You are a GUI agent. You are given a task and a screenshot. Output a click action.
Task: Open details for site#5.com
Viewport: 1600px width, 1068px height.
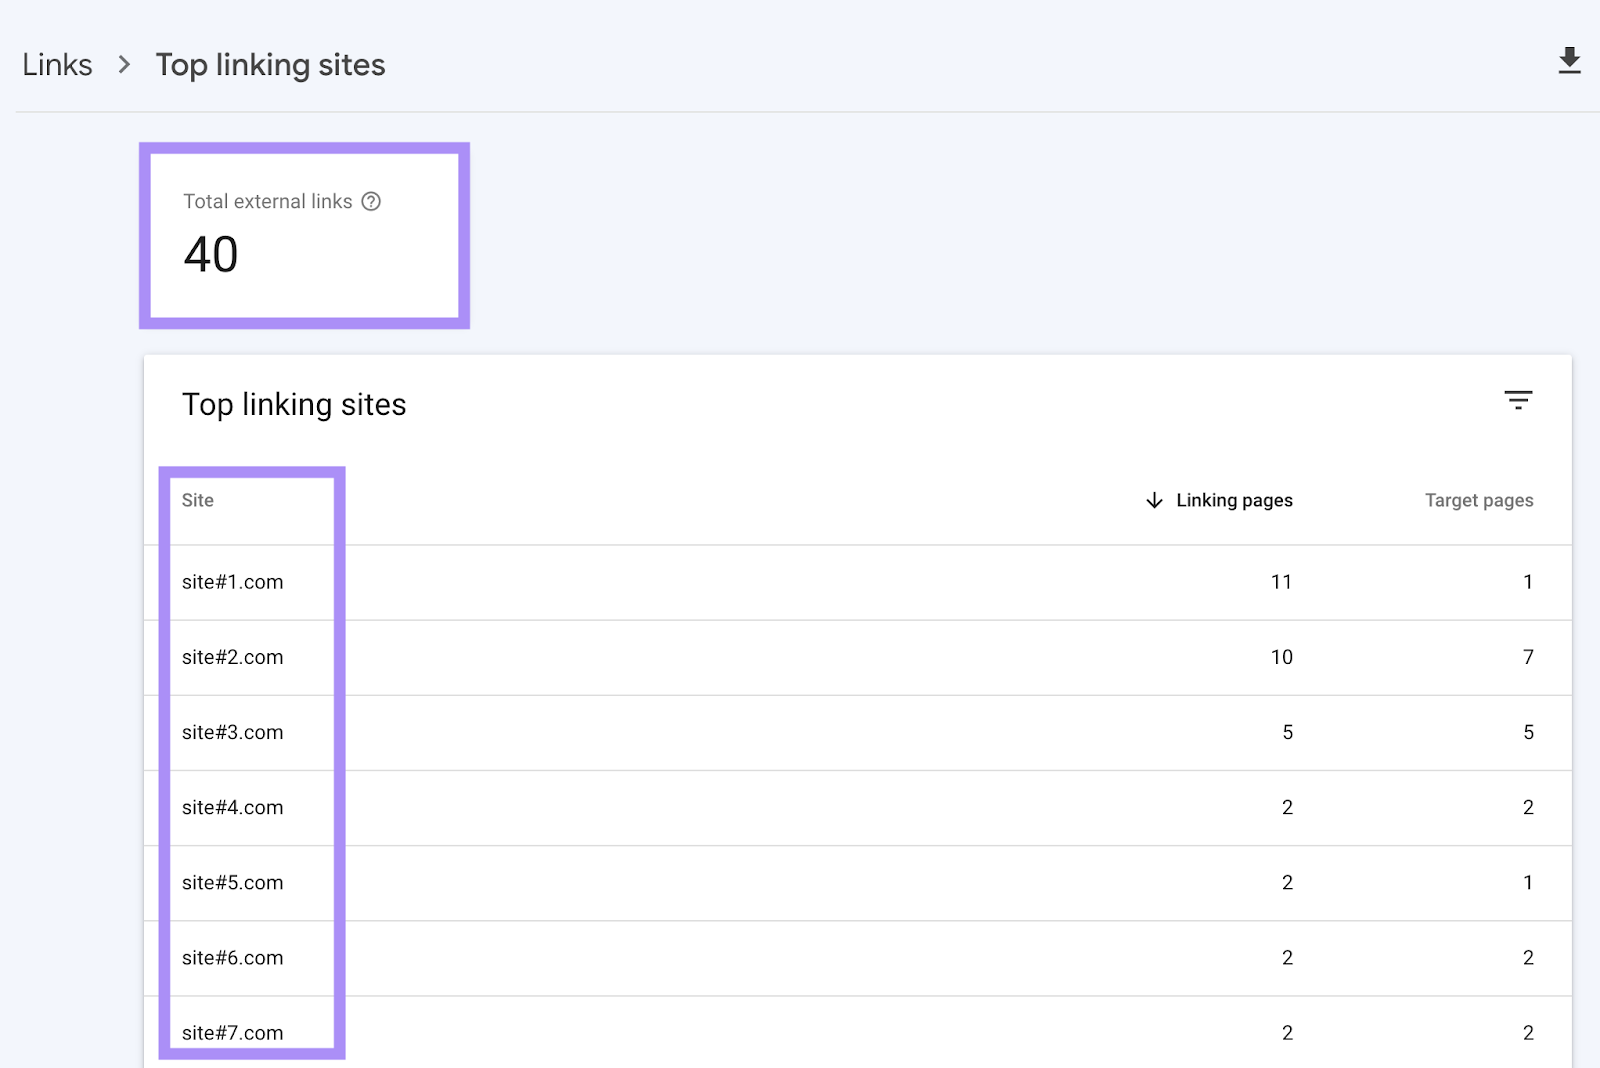(x=232, y=882)
